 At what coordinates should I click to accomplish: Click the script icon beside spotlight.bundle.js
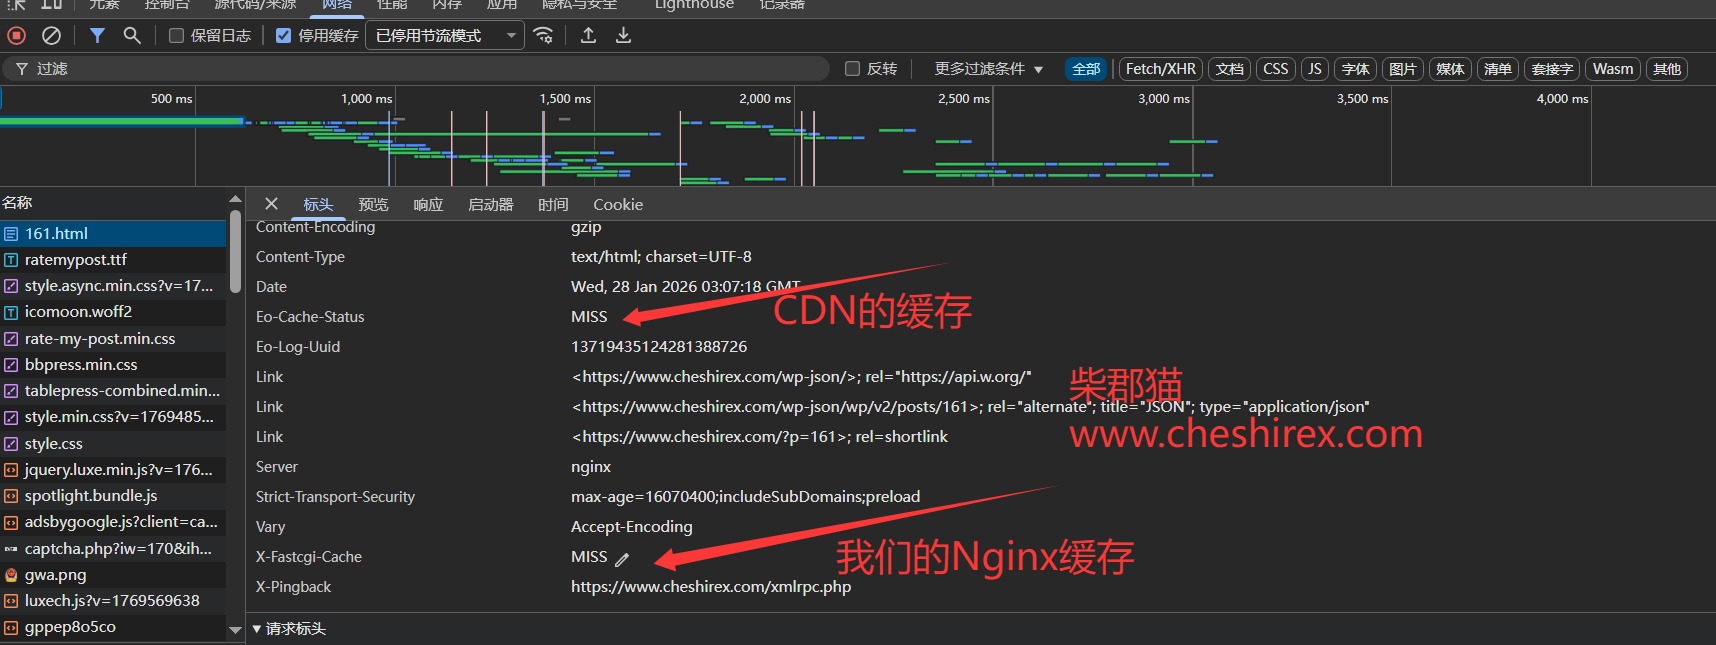11,496
